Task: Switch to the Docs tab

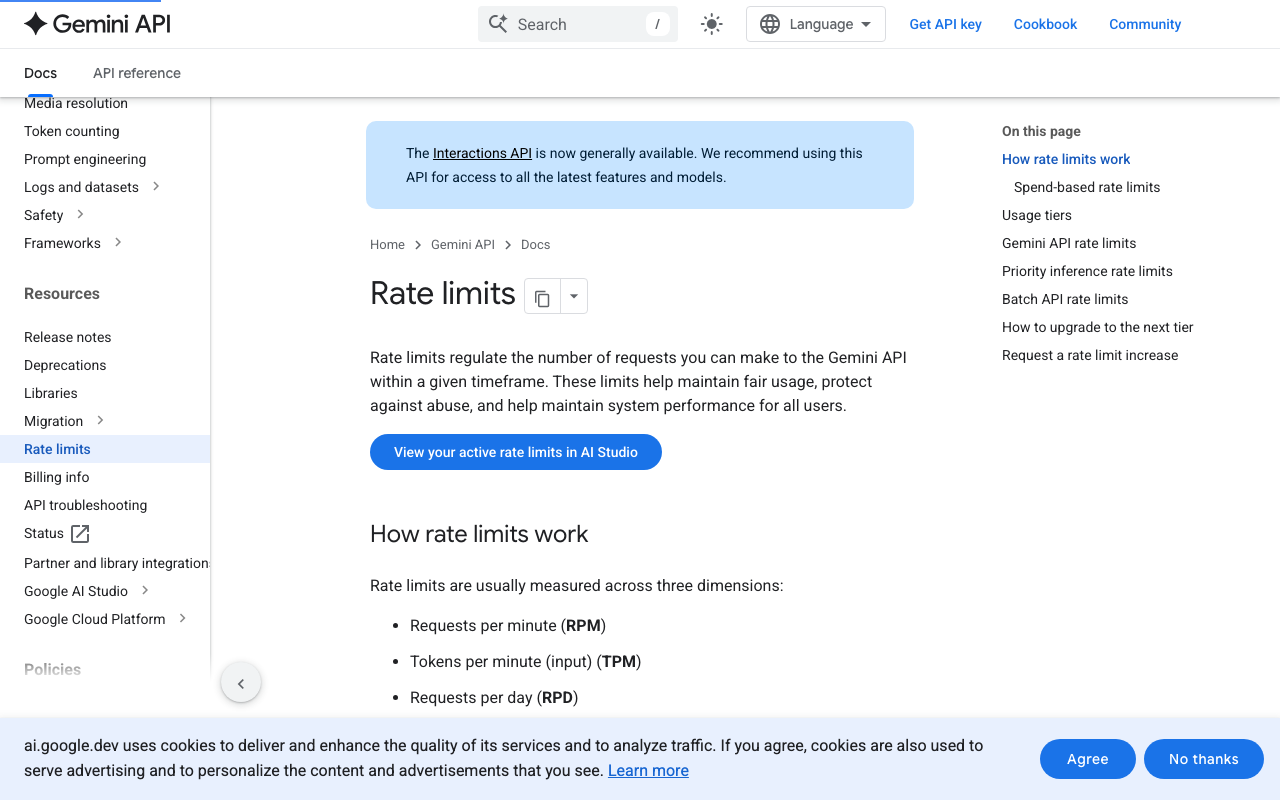Action: 40,73
